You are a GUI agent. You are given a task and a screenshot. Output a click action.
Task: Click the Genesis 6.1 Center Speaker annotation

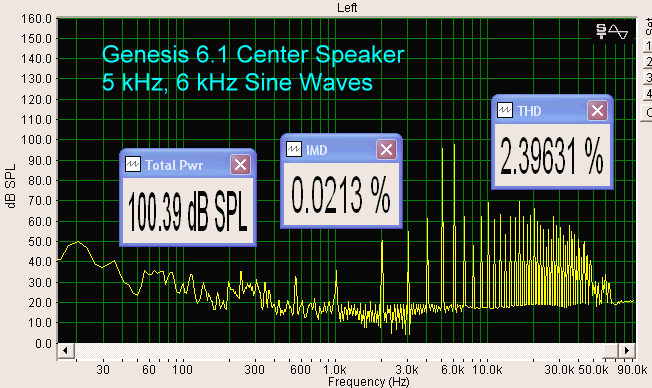click(x=253, y=54)
